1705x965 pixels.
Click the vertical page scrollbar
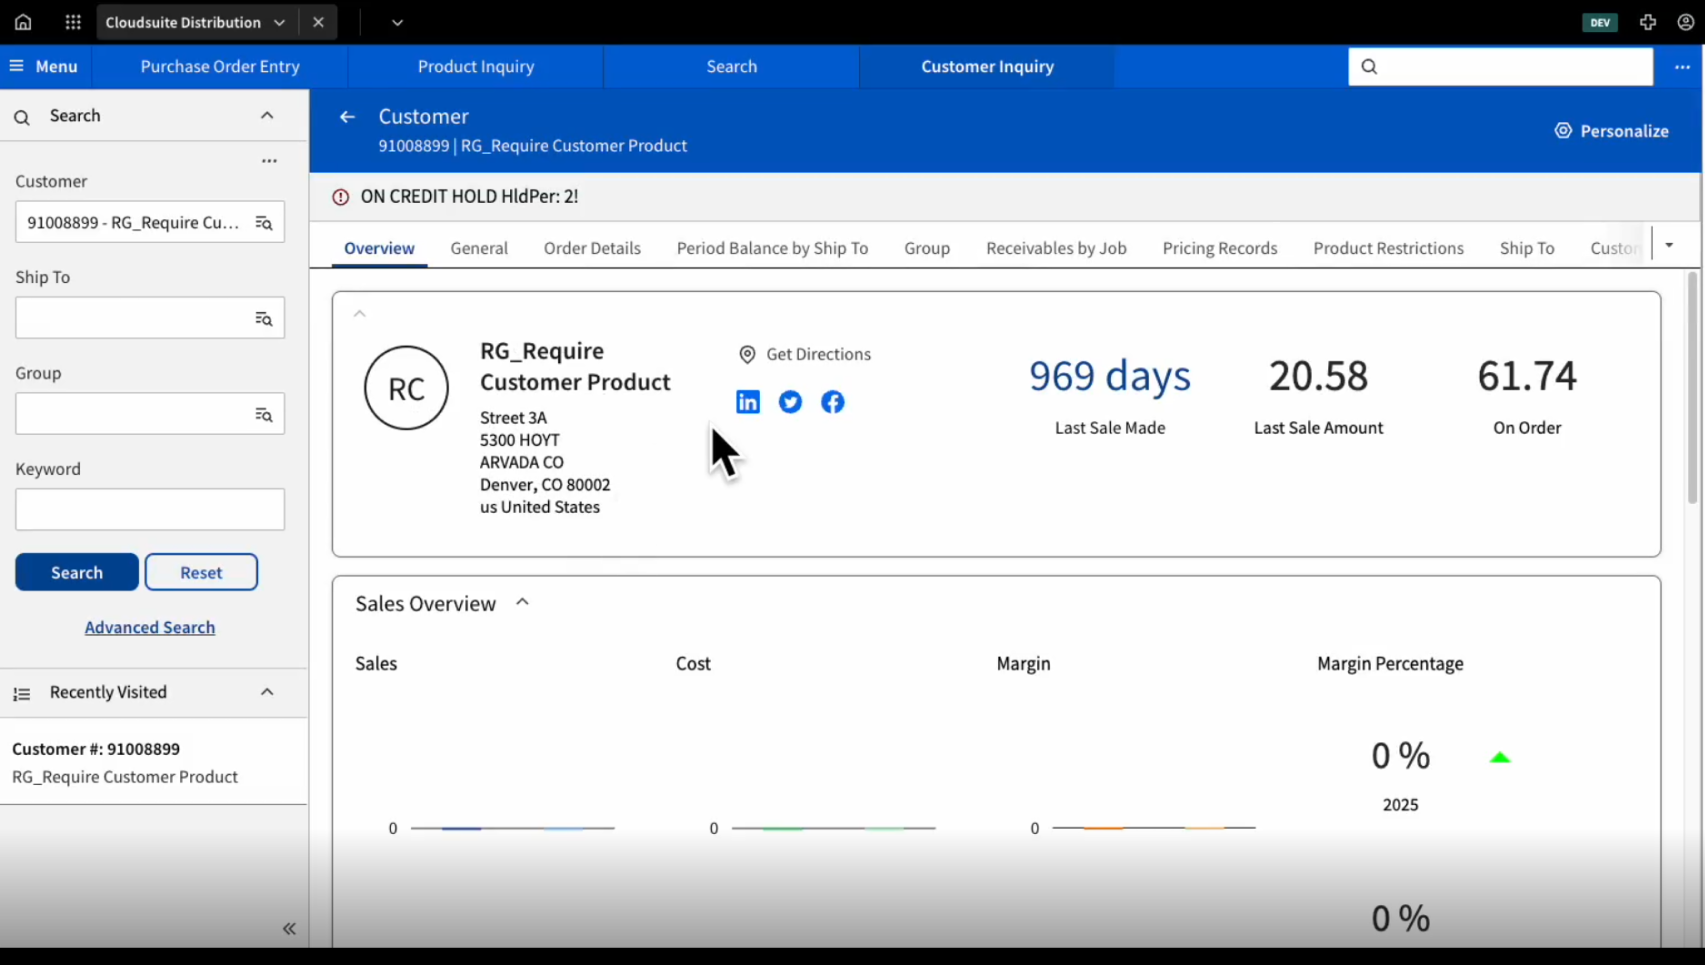[x=1693, y=388]
